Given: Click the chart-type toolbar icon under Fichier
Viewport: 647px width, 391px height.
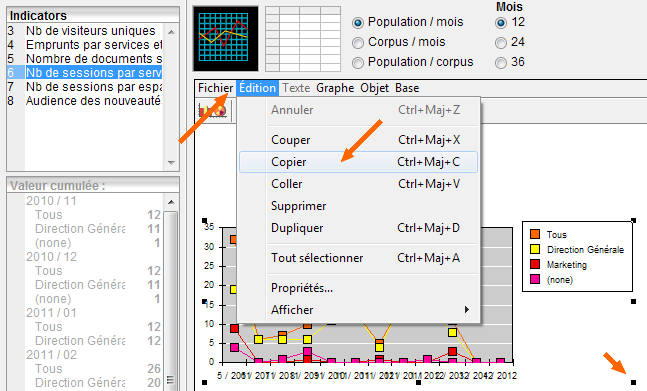Looking at the screenshot, I should click(x=213, y=111).
